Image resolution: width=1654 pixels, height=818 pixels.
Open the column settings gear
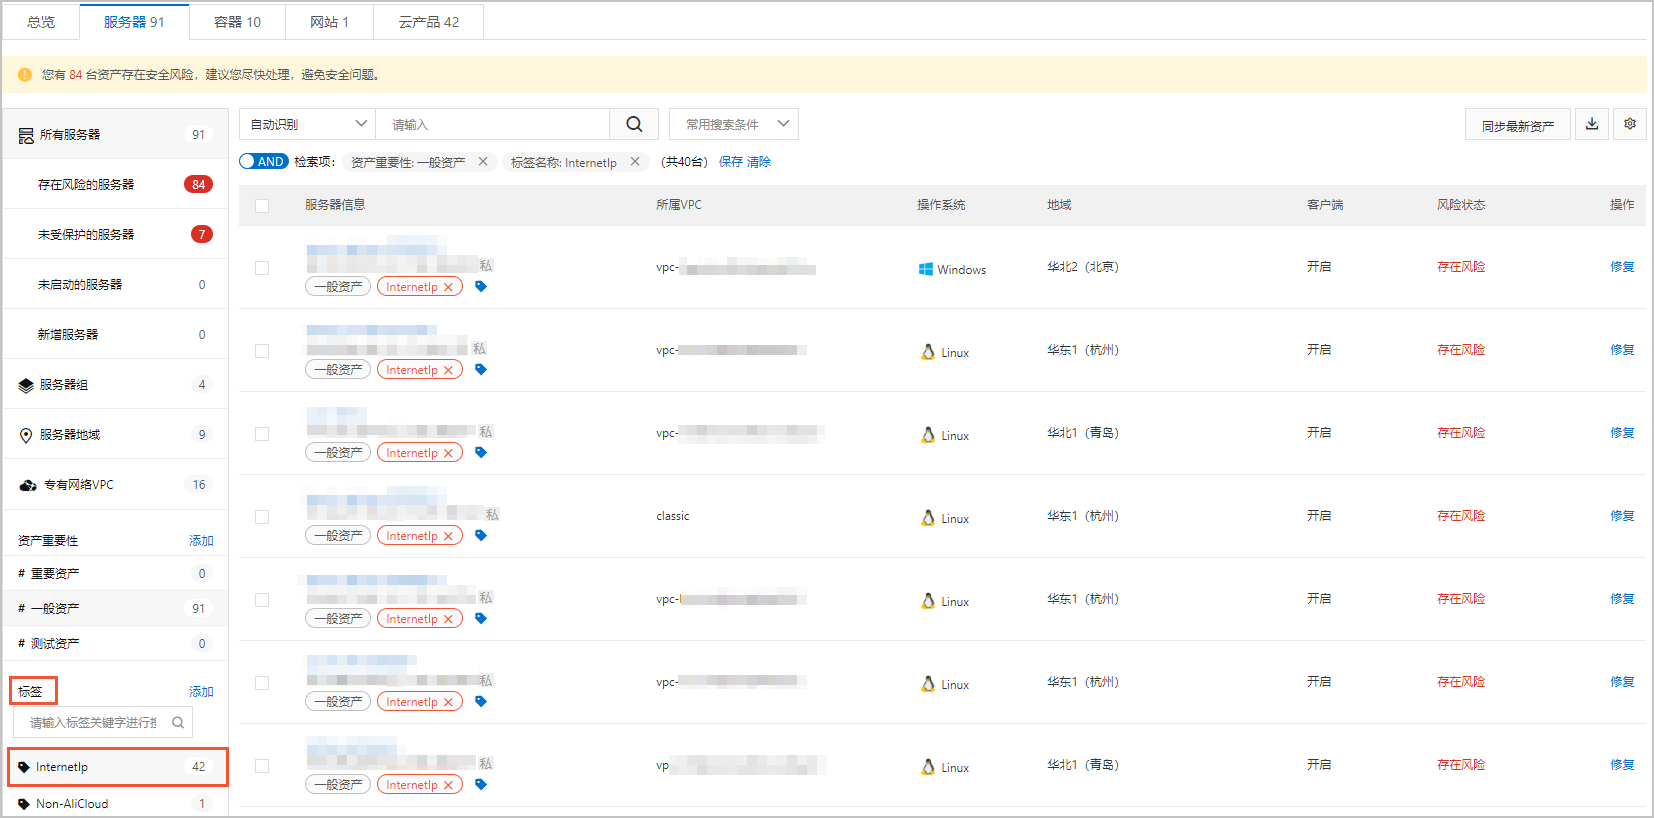click(x=1630, y=124)
